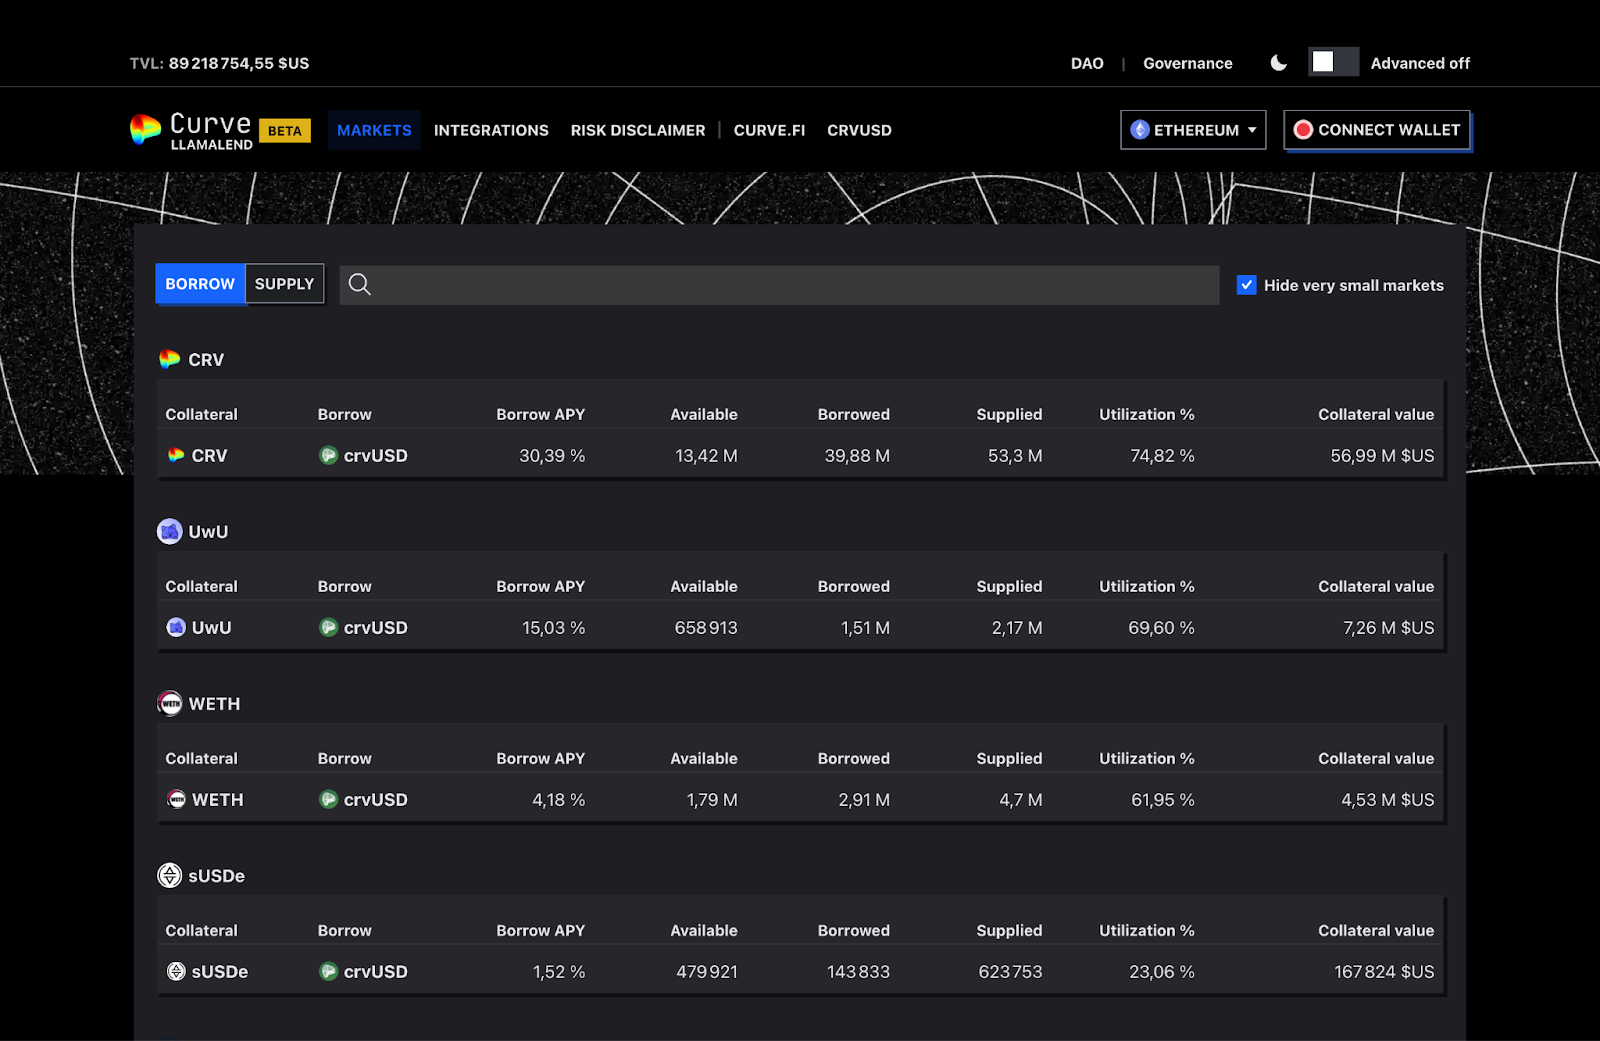Click crvUSD icon in CRV row
The image size is (1600, 1041).
click(328, 455)
